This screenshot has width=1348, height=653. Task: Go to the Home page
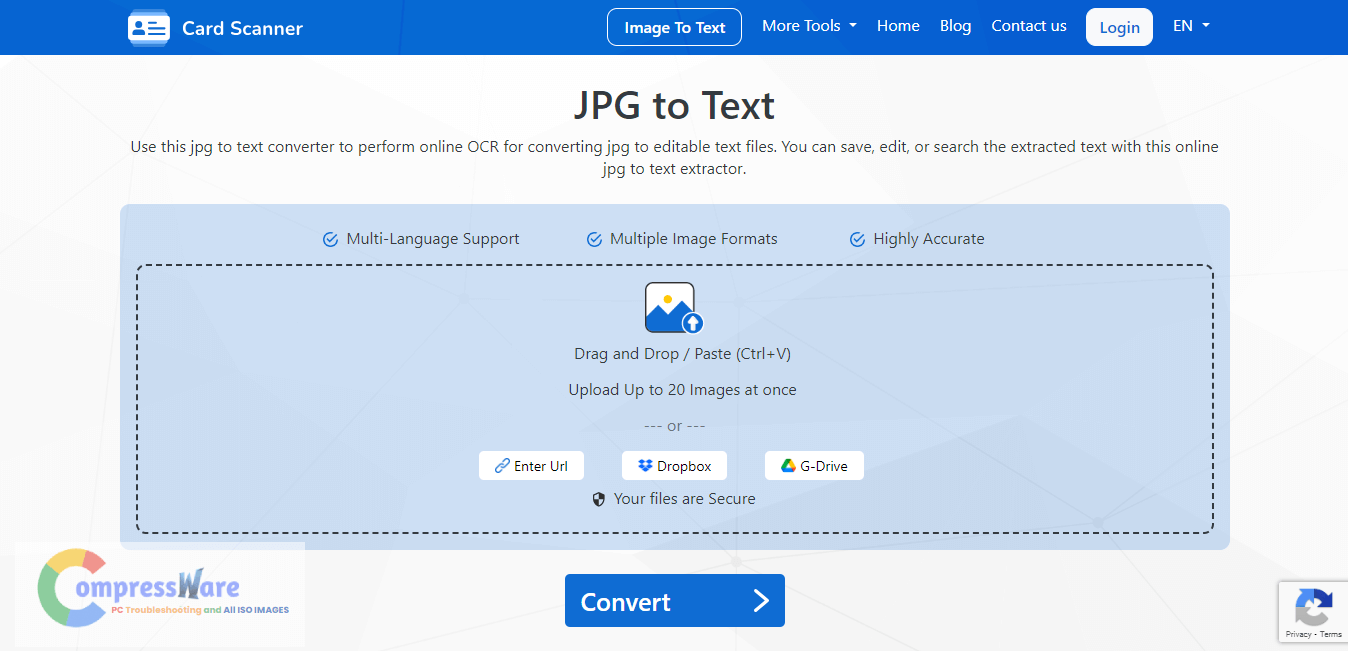click(898, 26)
